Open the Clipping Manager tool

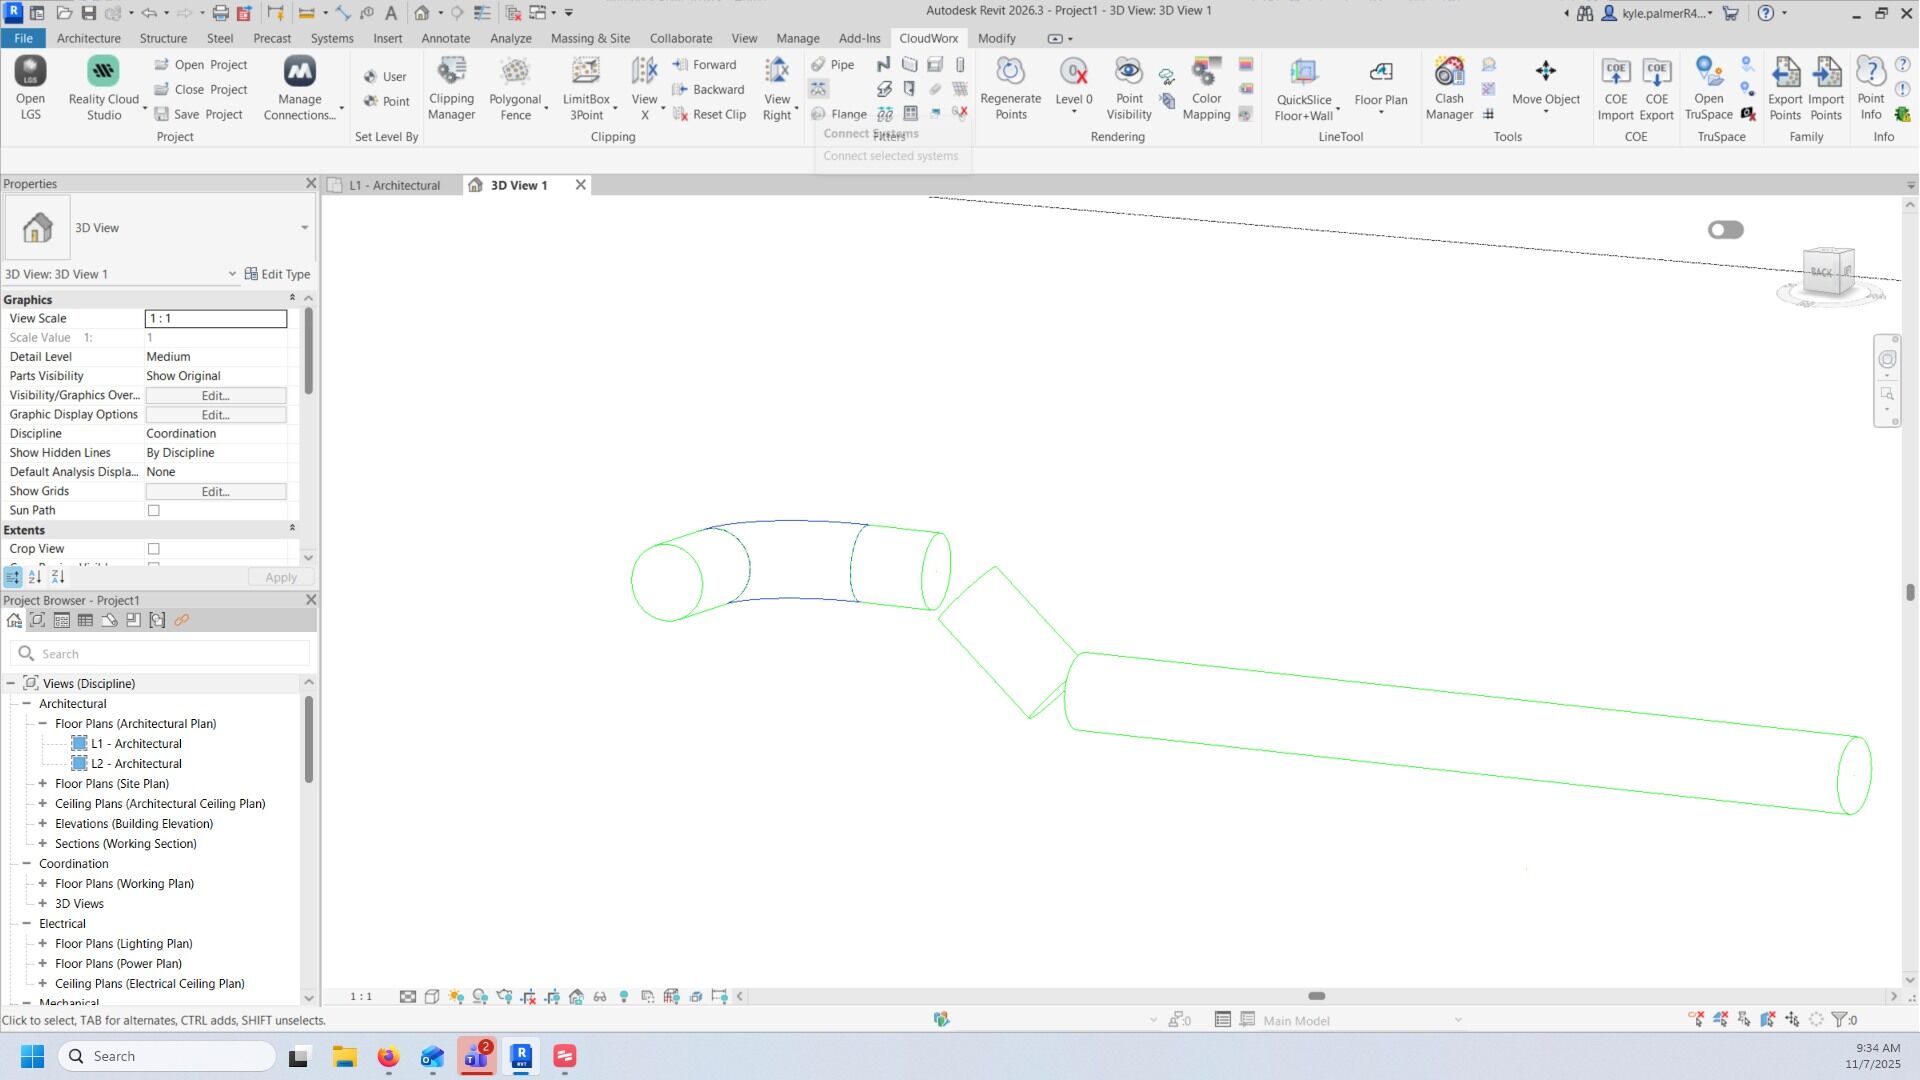[x=451, y=87]
